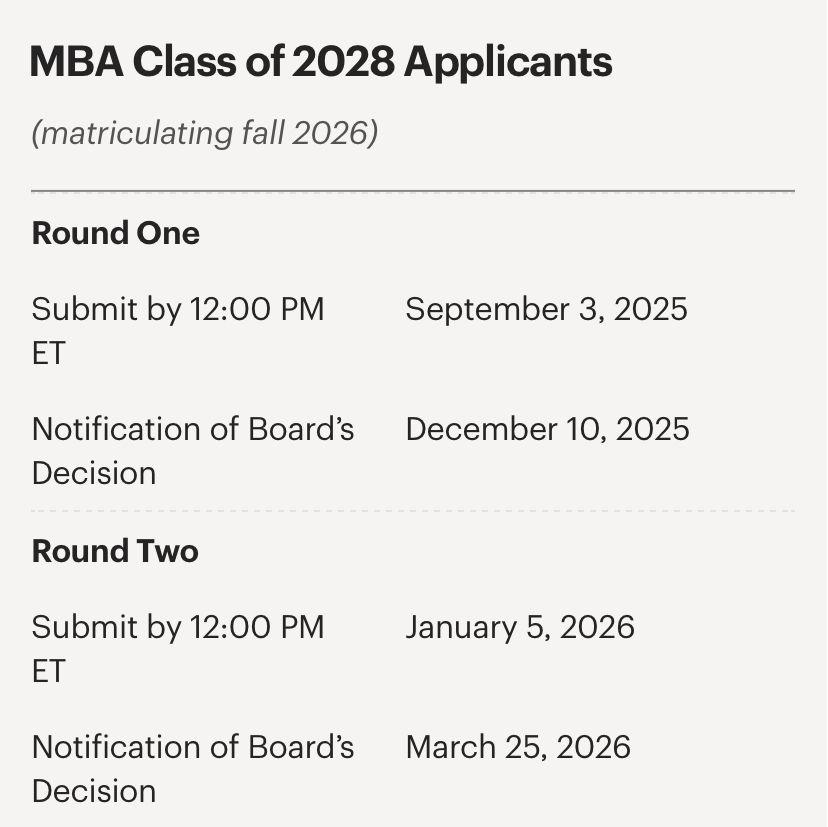
Task: Click the MBA Class of 2028 Applicants heading
Action: coord(321,62)
